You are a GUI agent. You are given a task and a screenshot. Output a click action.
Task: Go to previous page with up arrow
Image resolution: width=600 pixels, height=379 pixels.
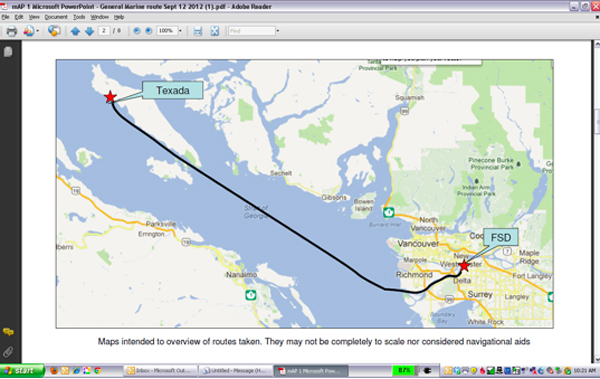pyautogui.click(x=75, y=31)
